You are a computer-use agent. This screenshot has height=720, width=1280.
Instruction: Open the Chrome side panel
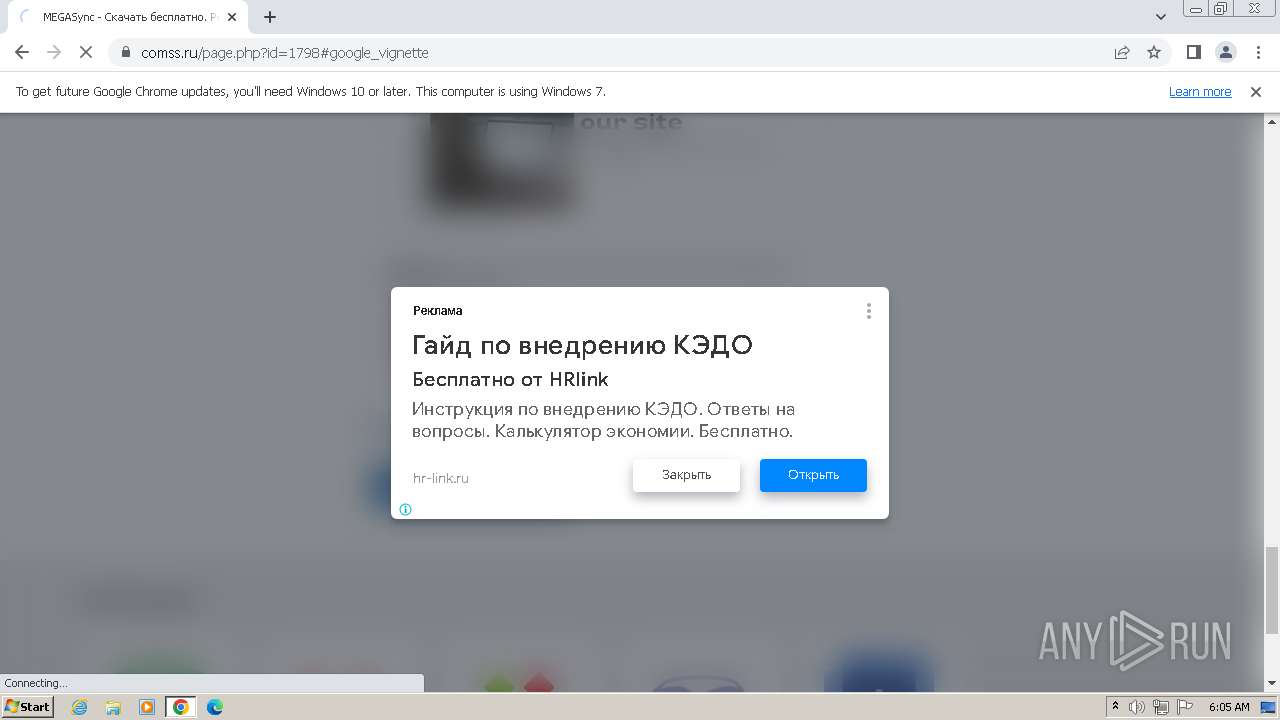[x=1194, y=53]
